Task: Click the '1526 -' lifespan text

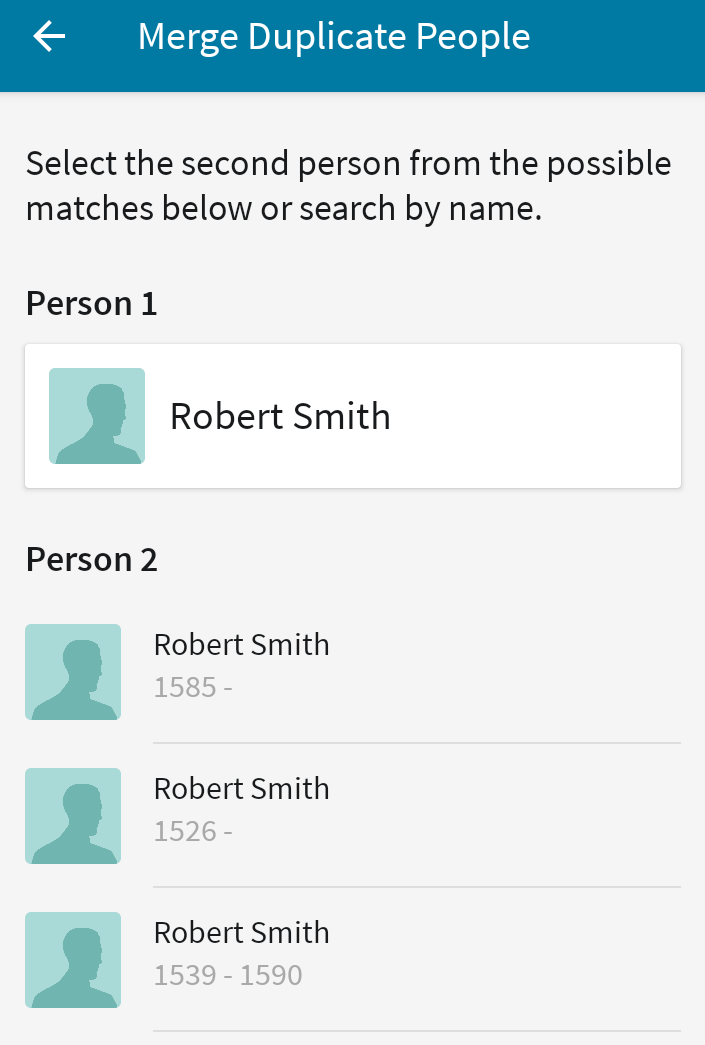Action: 193,831
